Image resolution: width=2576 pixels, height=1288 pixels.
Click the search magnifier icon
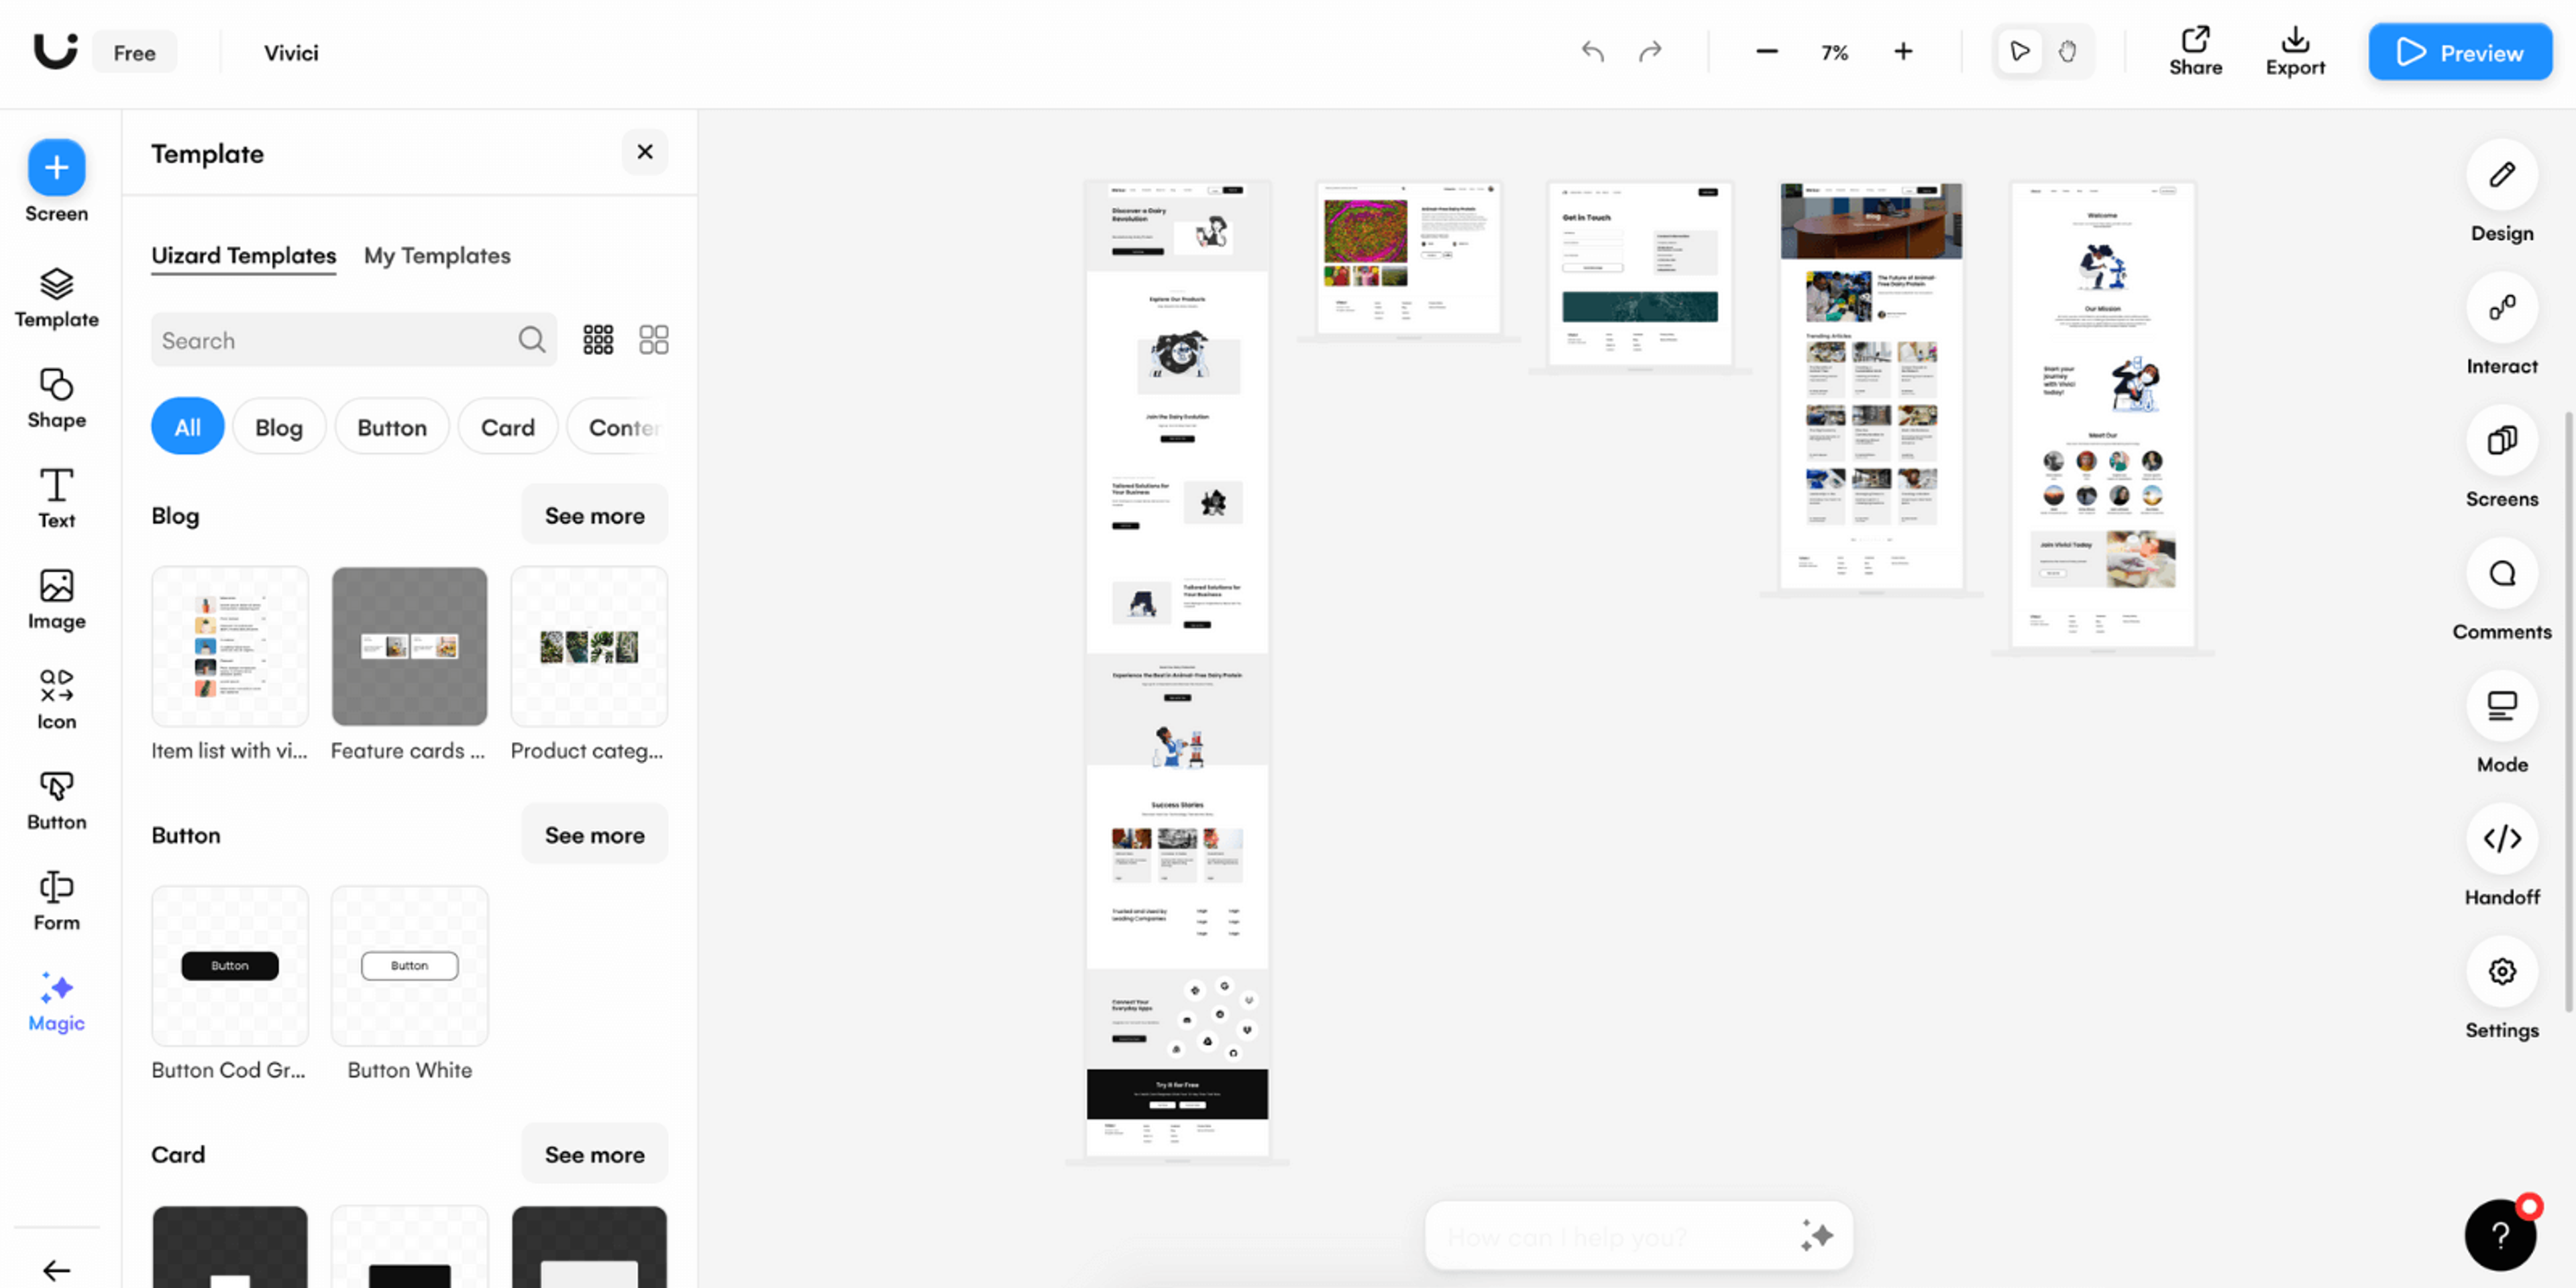coord(532,340)
